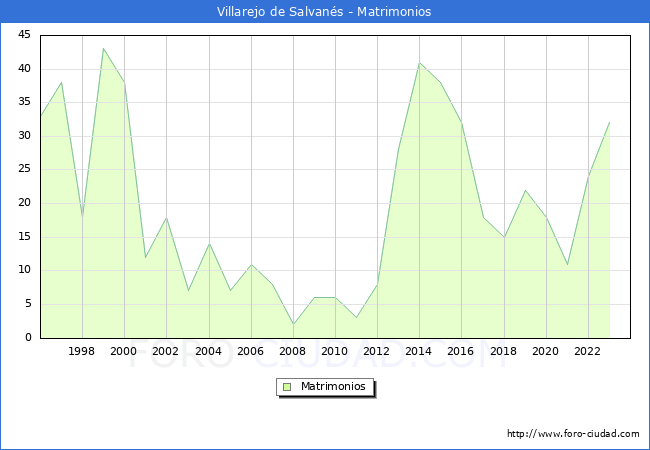Select the 2016 x-axis label
This screenshot has width=650, height=450.
tap(461, 352)
